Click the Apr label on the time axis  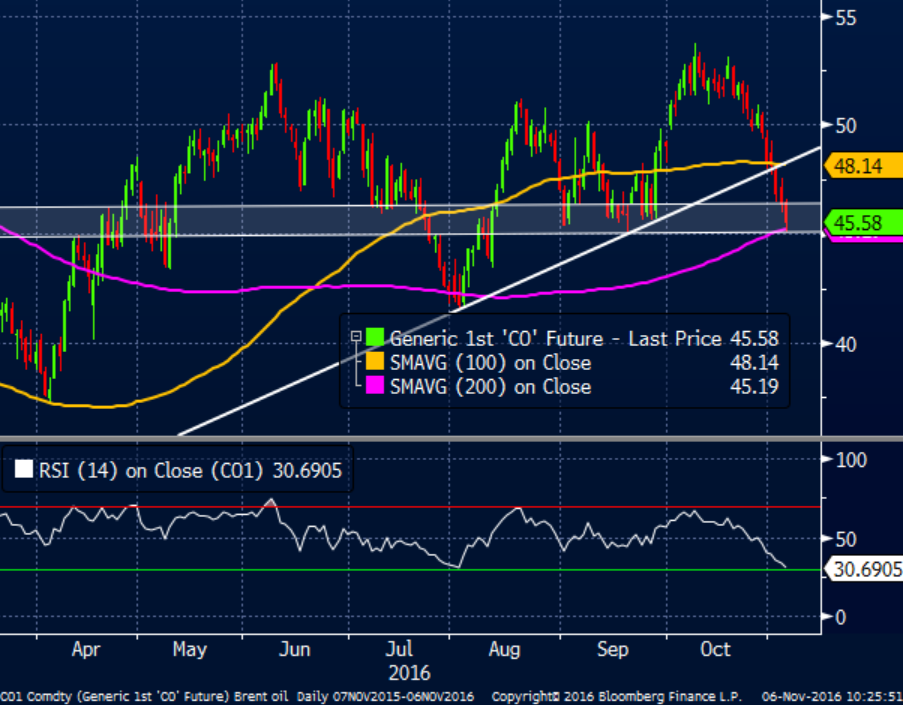(x=87, y=650)
